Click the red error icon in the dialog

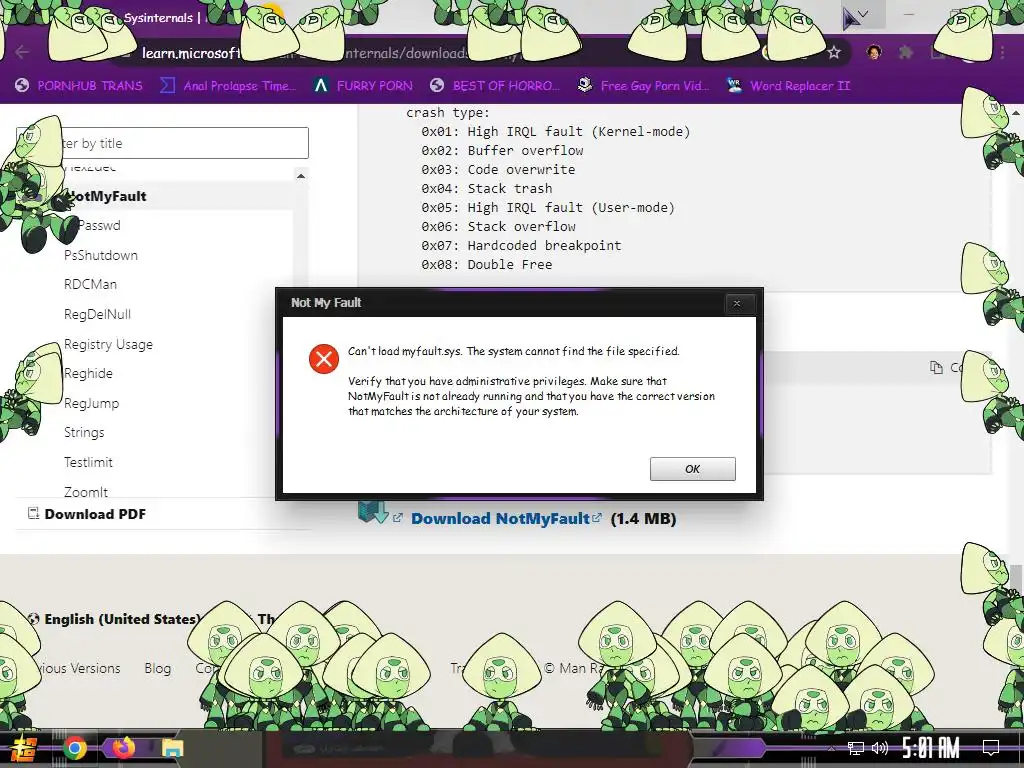[324, 359]
